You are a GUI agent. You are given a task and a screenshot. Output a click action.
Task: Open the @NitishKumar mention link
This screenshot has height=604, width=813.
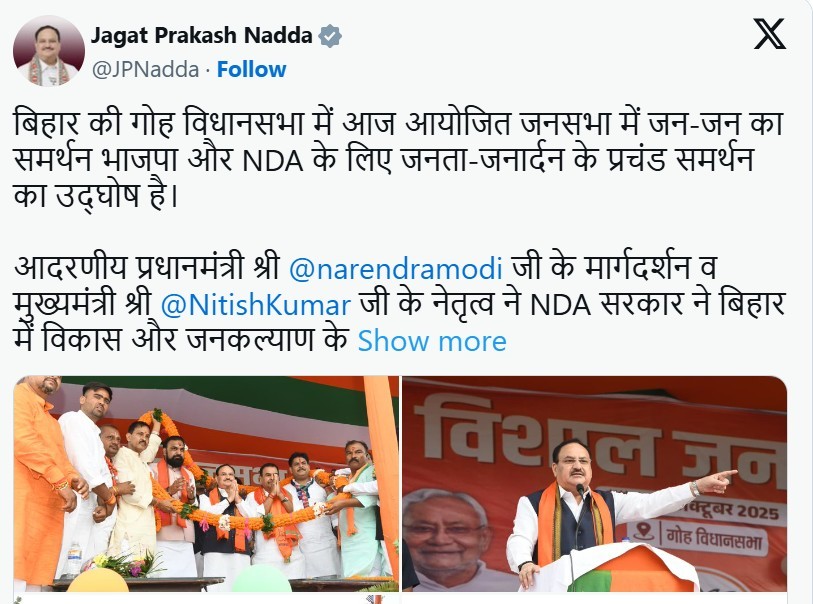click(256, 305)
